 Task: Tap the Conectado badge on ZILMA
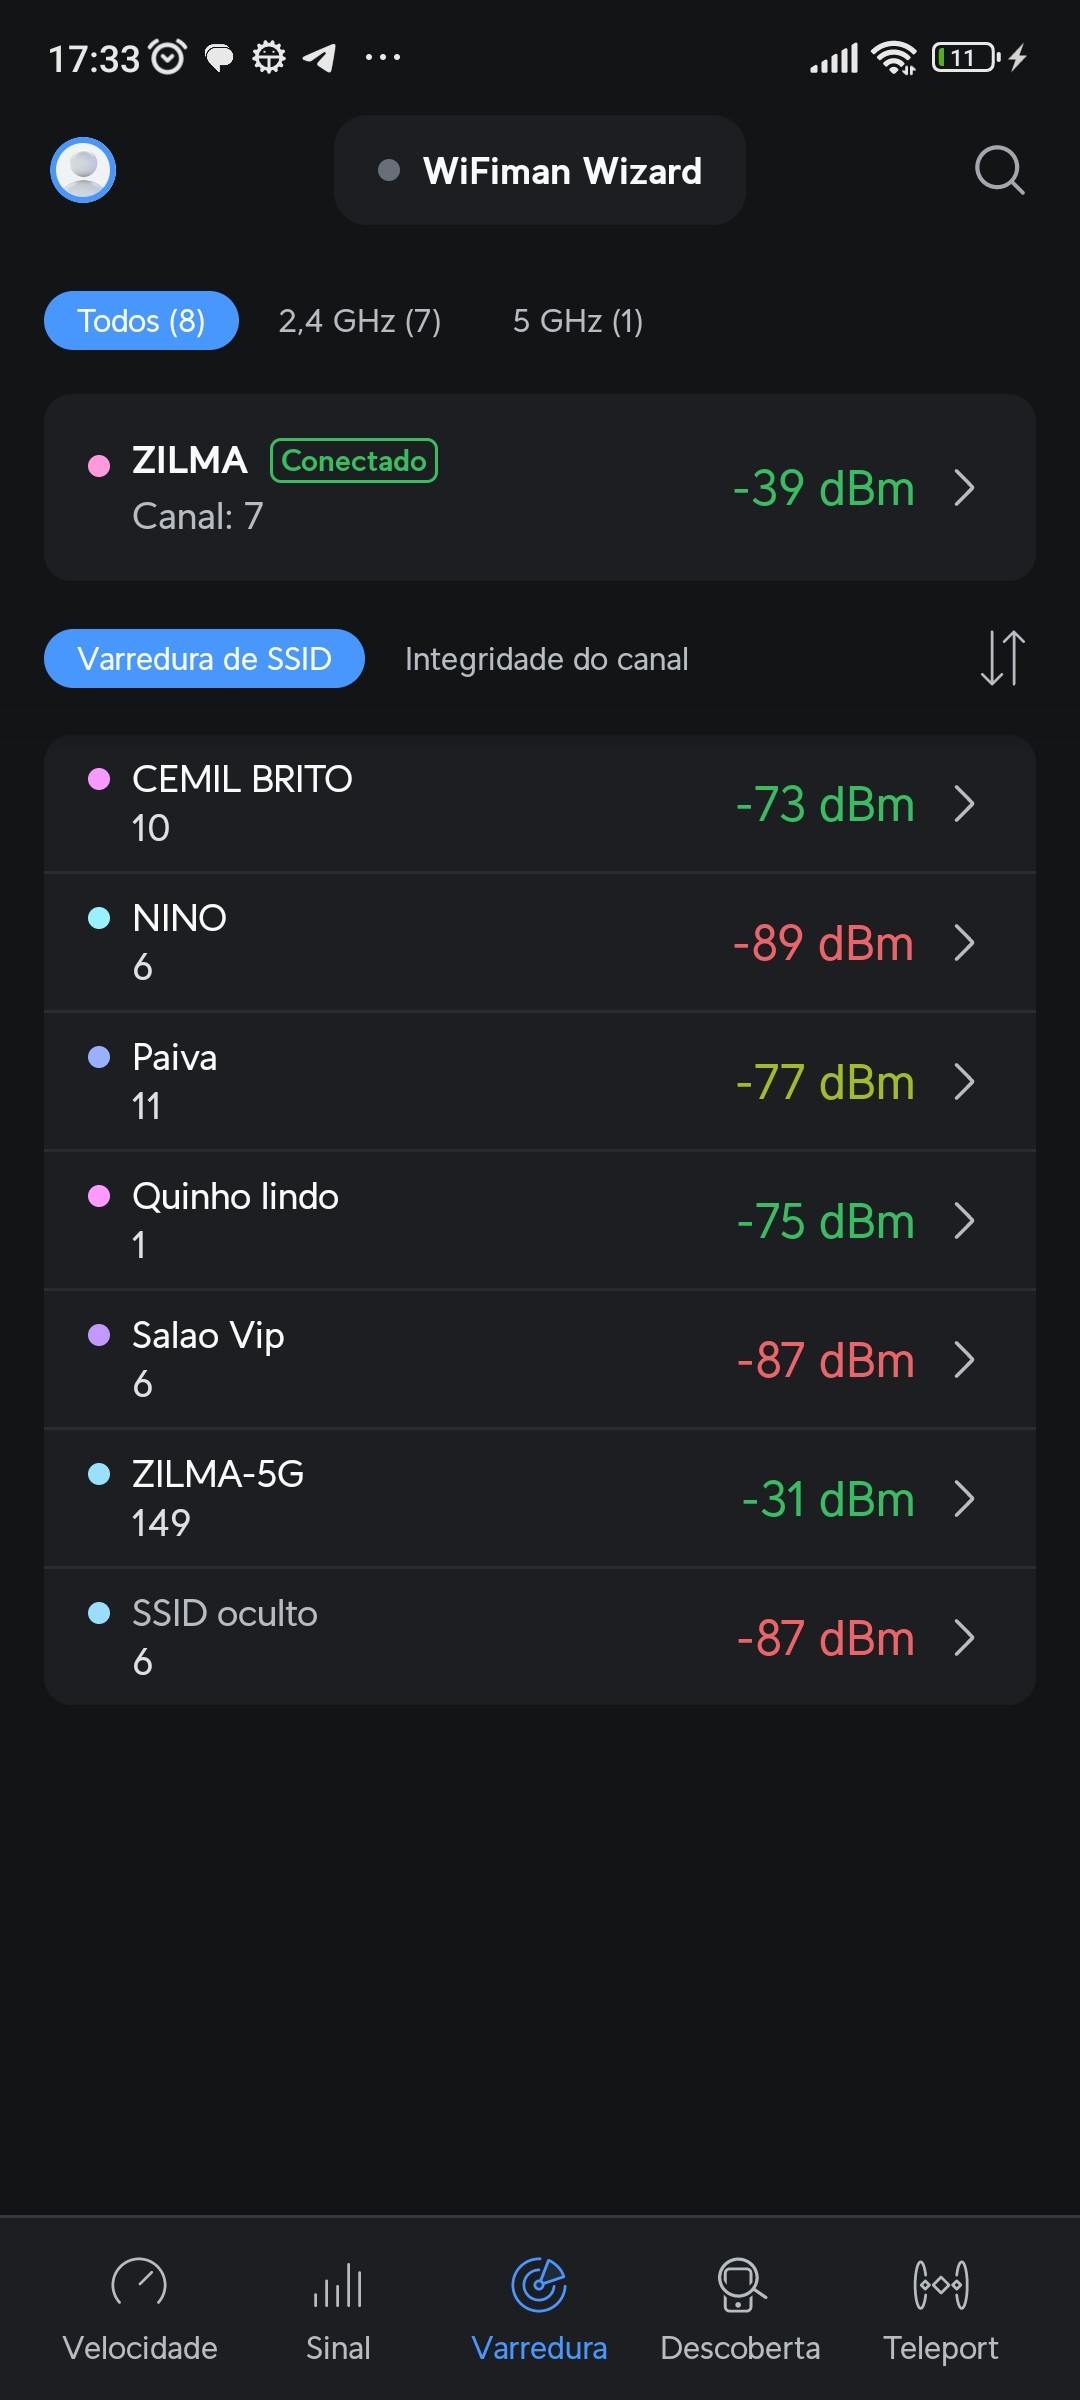[354, 461]
